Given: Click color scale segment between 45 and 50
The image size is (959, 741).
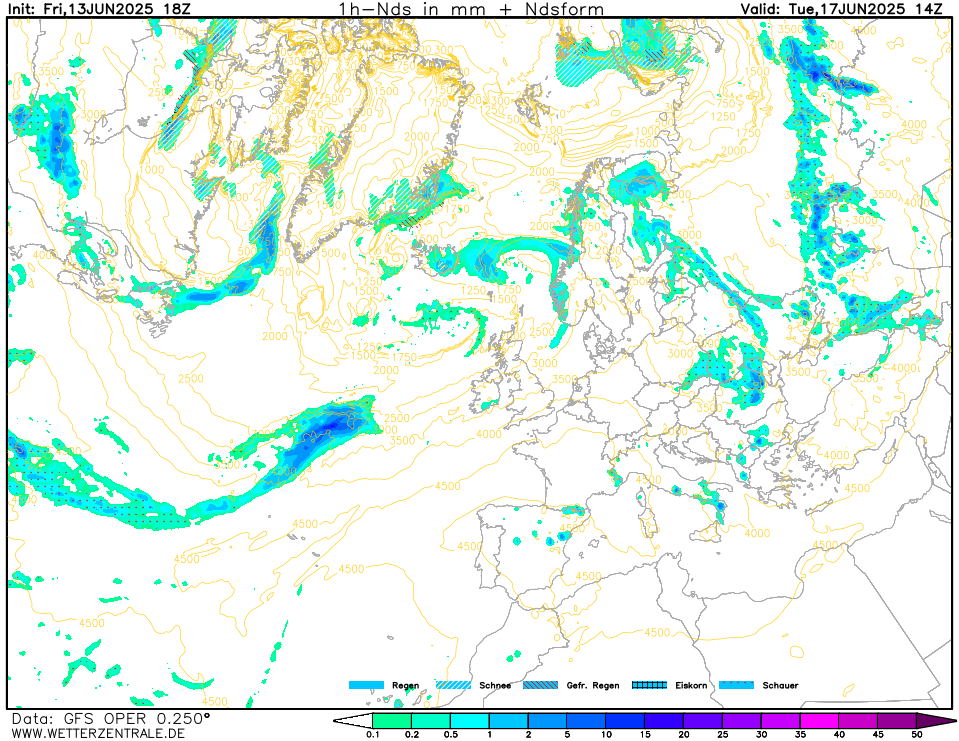Looking at the screenshot, I should coord(898,721).
